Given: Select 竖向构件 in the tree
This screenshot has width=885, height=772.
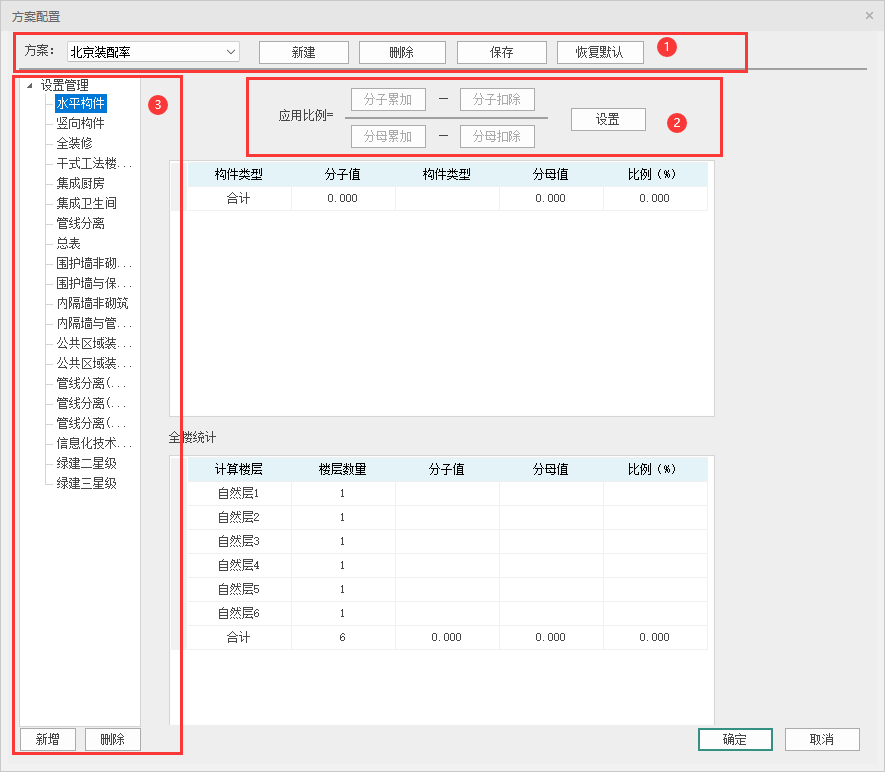Looking at the screenshot, I should 80,123.
